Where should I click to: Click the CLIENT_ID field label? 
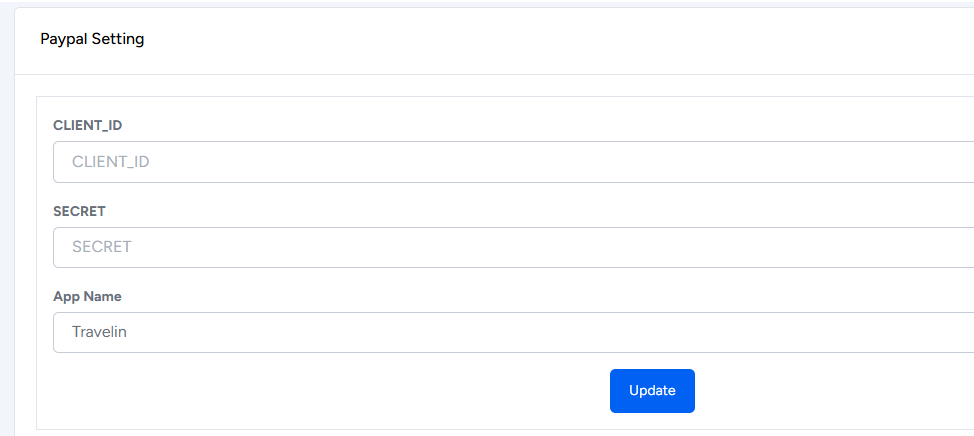(88, 125)
